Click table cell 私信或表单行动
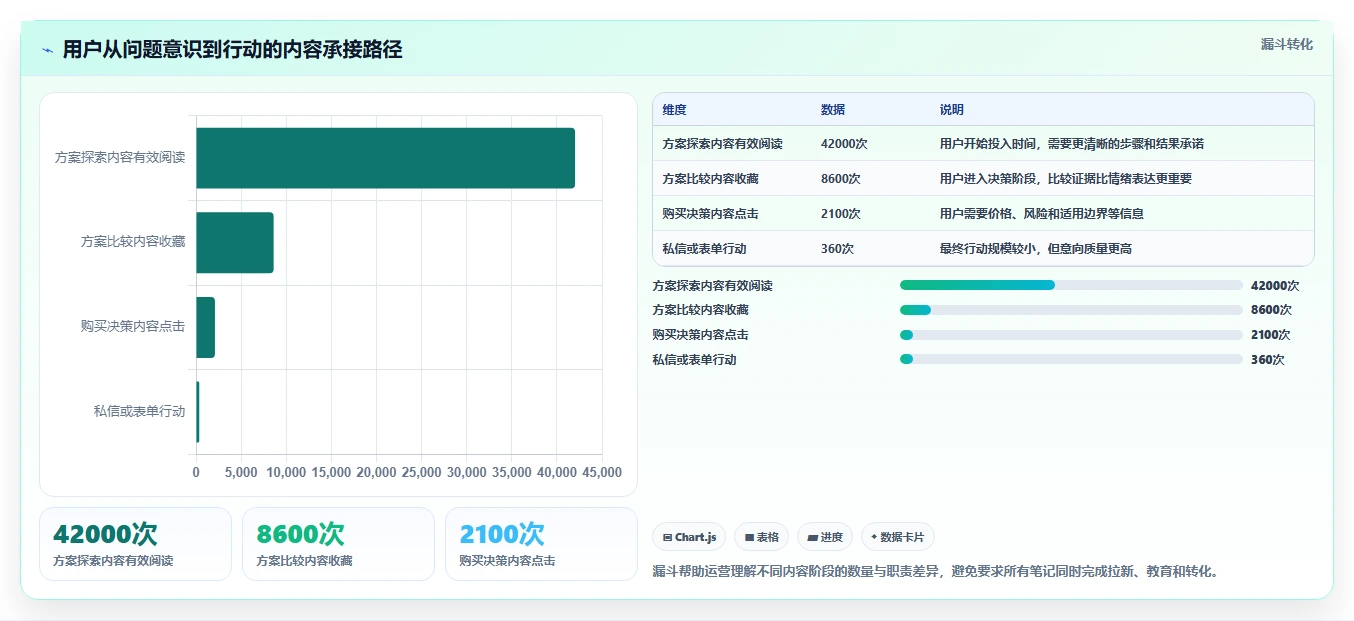1354x621 pixels. pyautogui.click(x=704, y=249)
